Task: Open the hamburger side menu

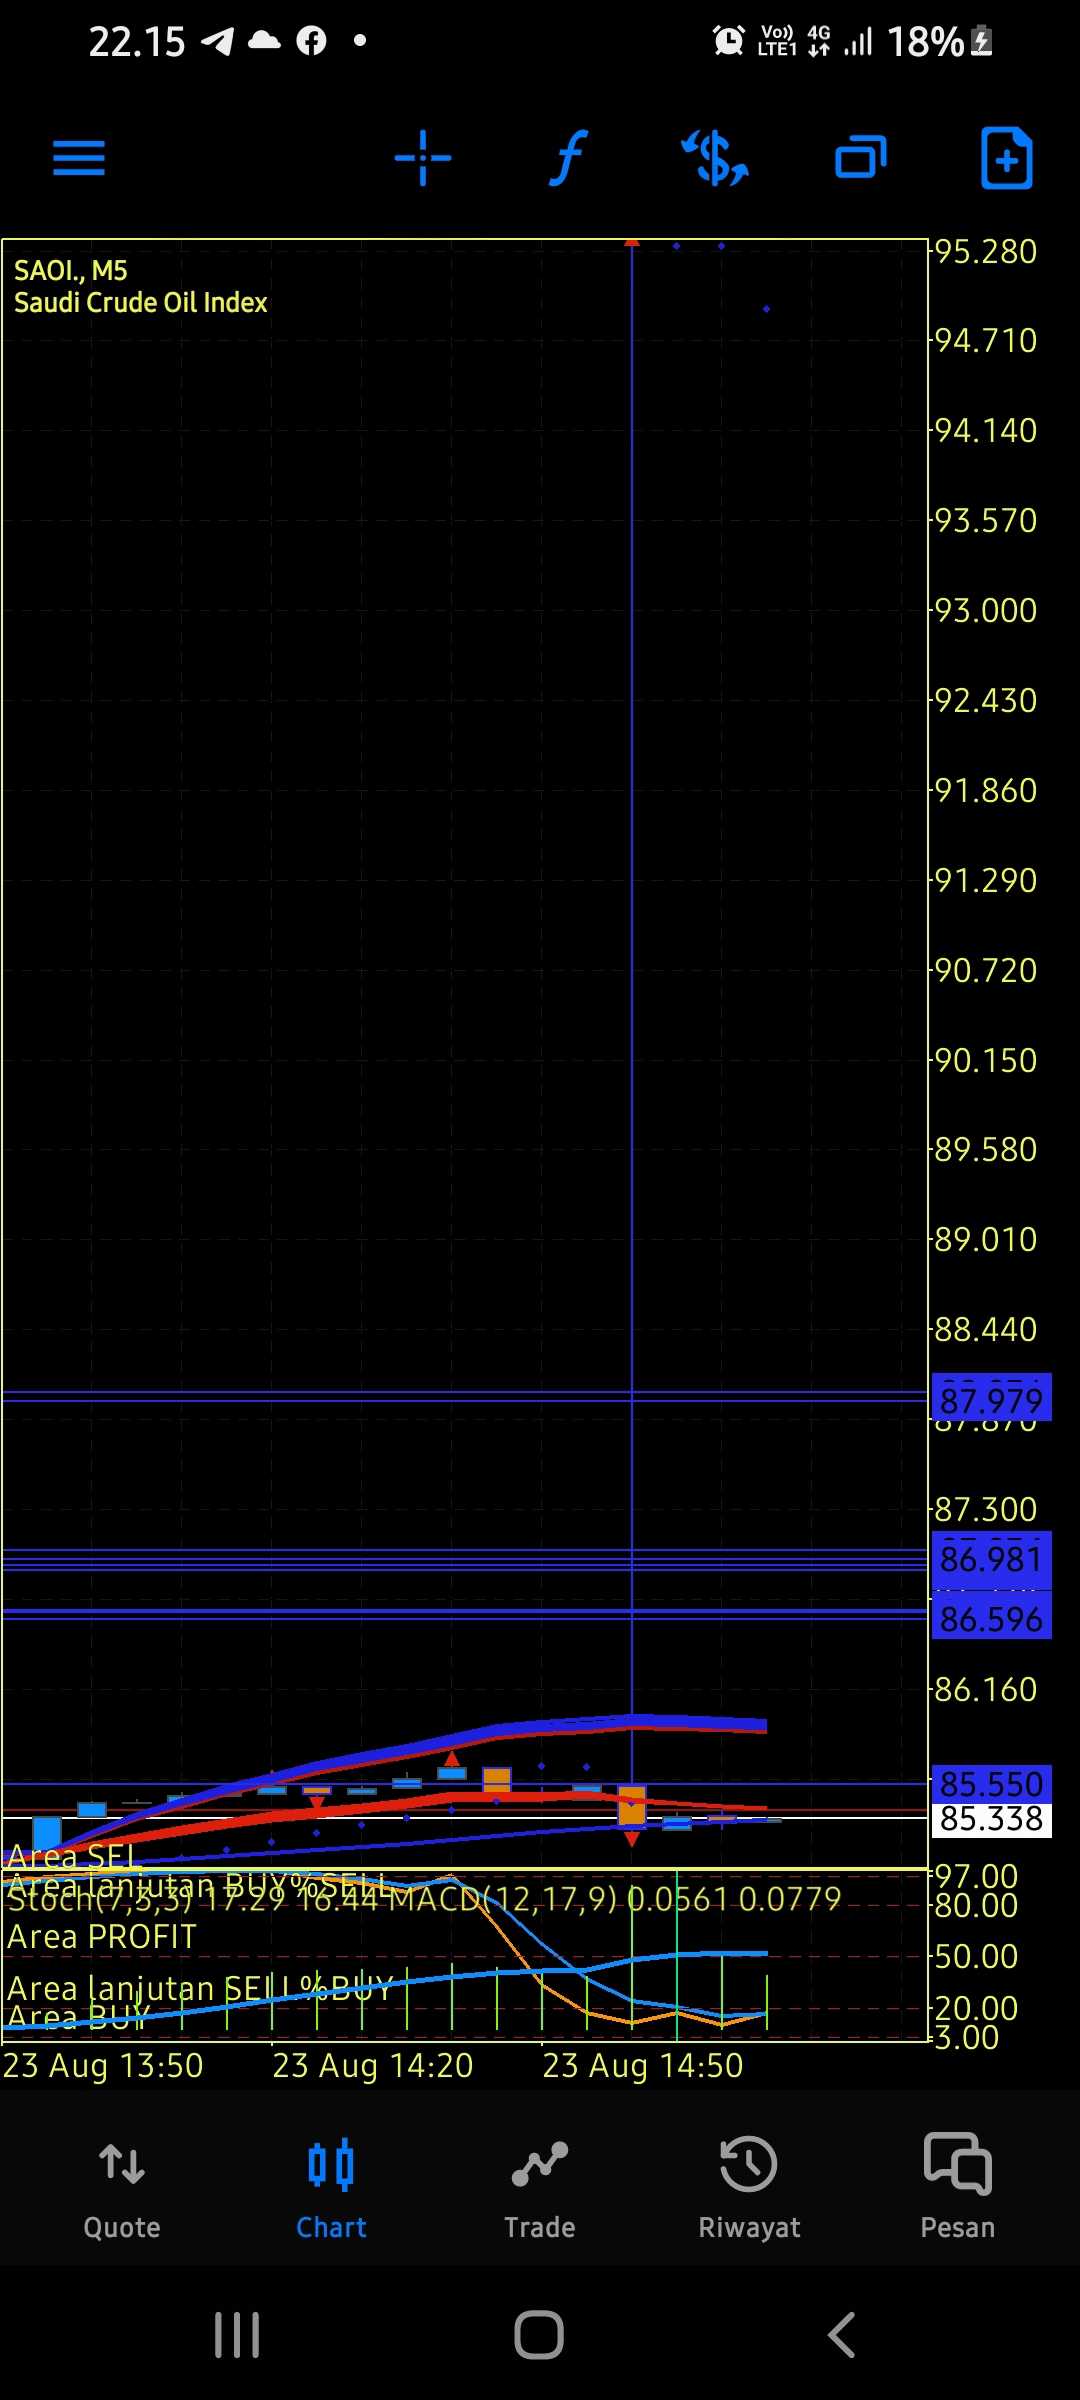Action: pos(79,158)
